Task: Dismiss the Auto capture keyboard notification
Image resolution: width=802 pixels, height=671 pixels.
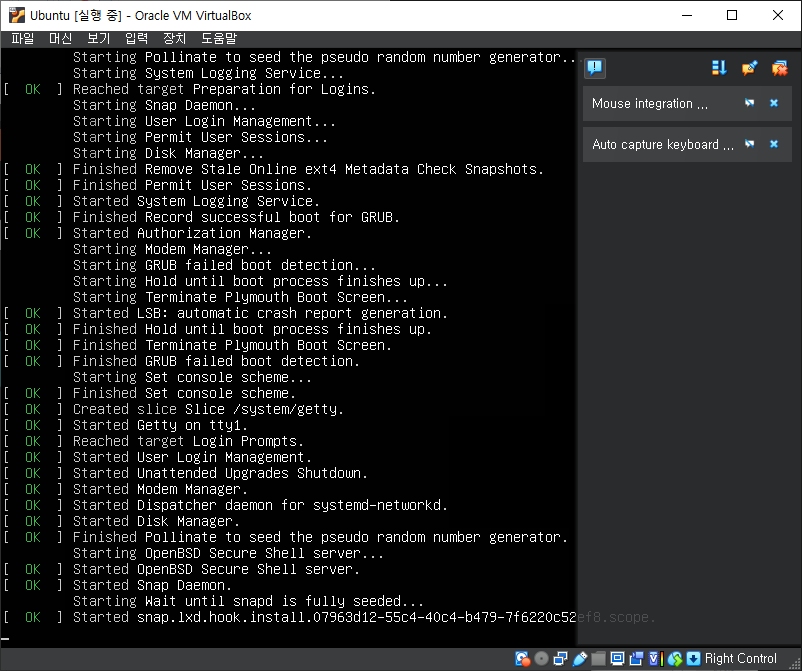Action: pyautogui.click(x=774, y=144)
